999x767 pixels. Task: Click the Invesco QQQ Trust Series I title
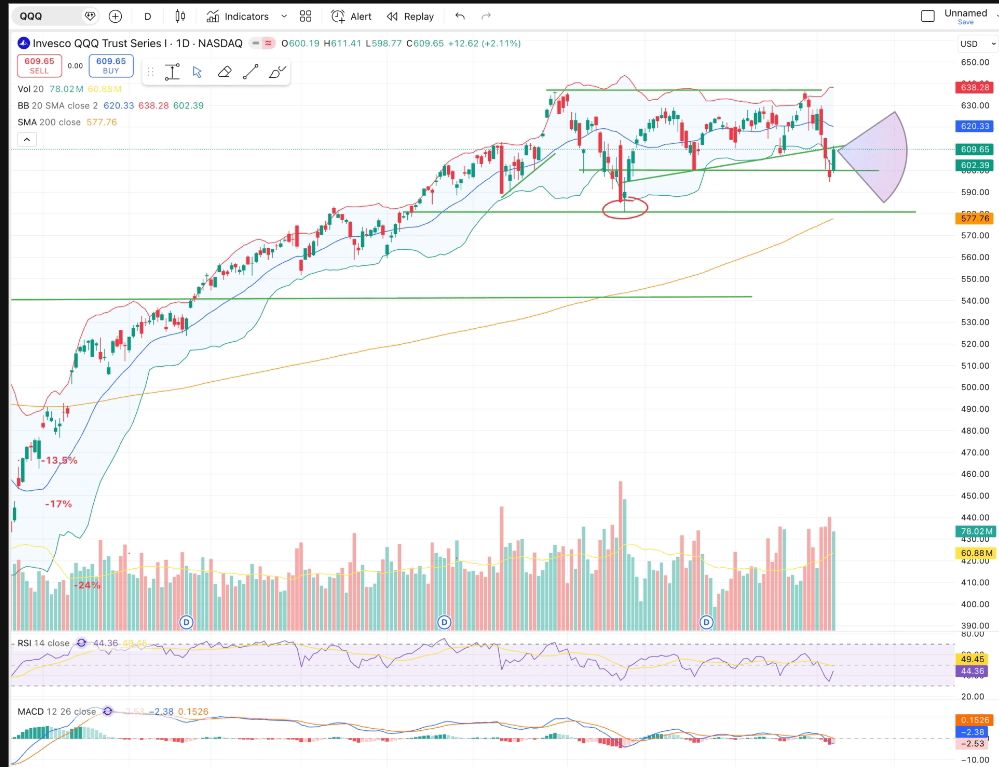click(x=99, y=43)
